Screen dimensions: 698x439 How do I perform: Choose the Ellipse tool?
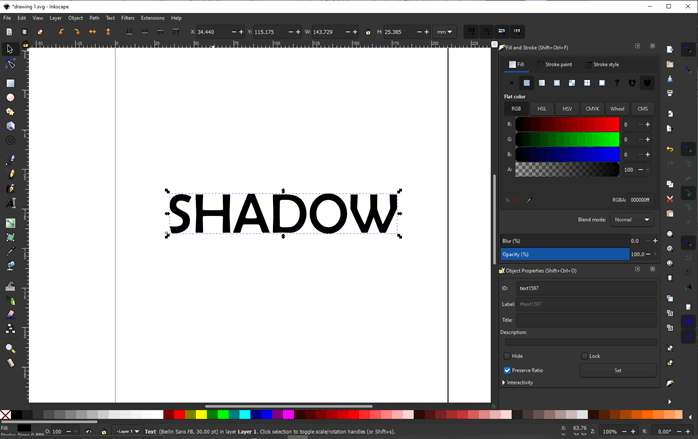pyautogui.click(x=10, y=98)
